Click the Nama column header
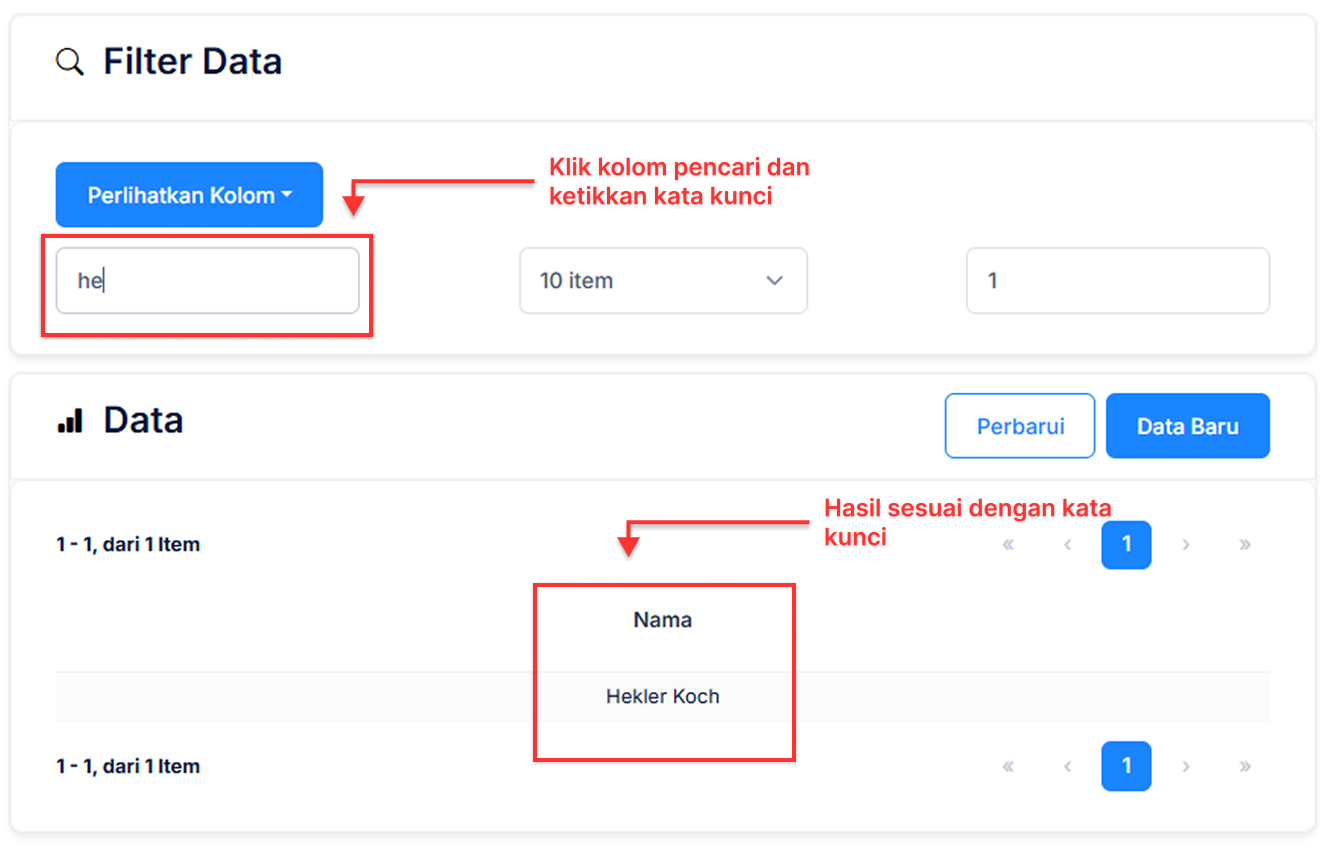 tap(663, 620)
